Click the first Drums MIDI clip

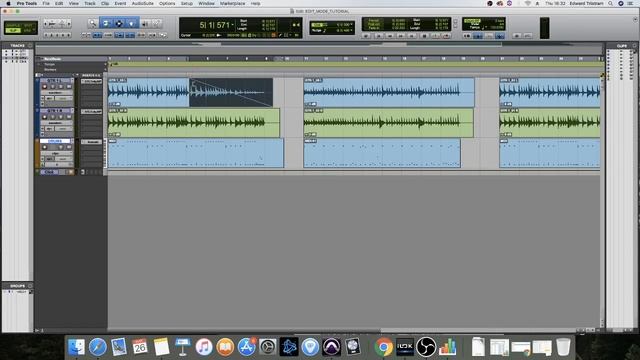(196, 153)
